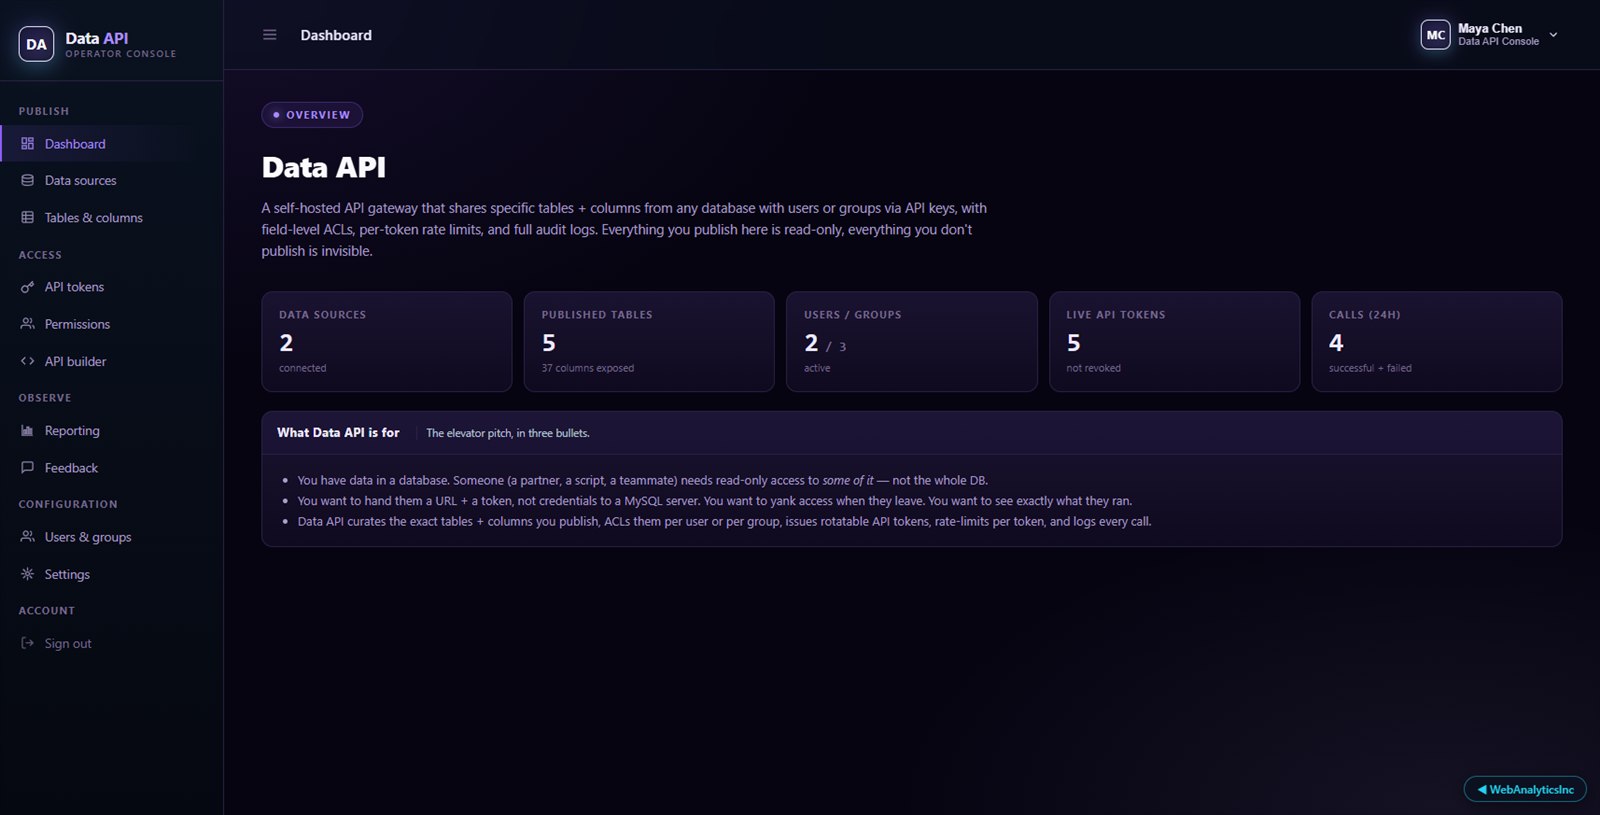Click the 'What Data API is for' heading

click(338, 433)
